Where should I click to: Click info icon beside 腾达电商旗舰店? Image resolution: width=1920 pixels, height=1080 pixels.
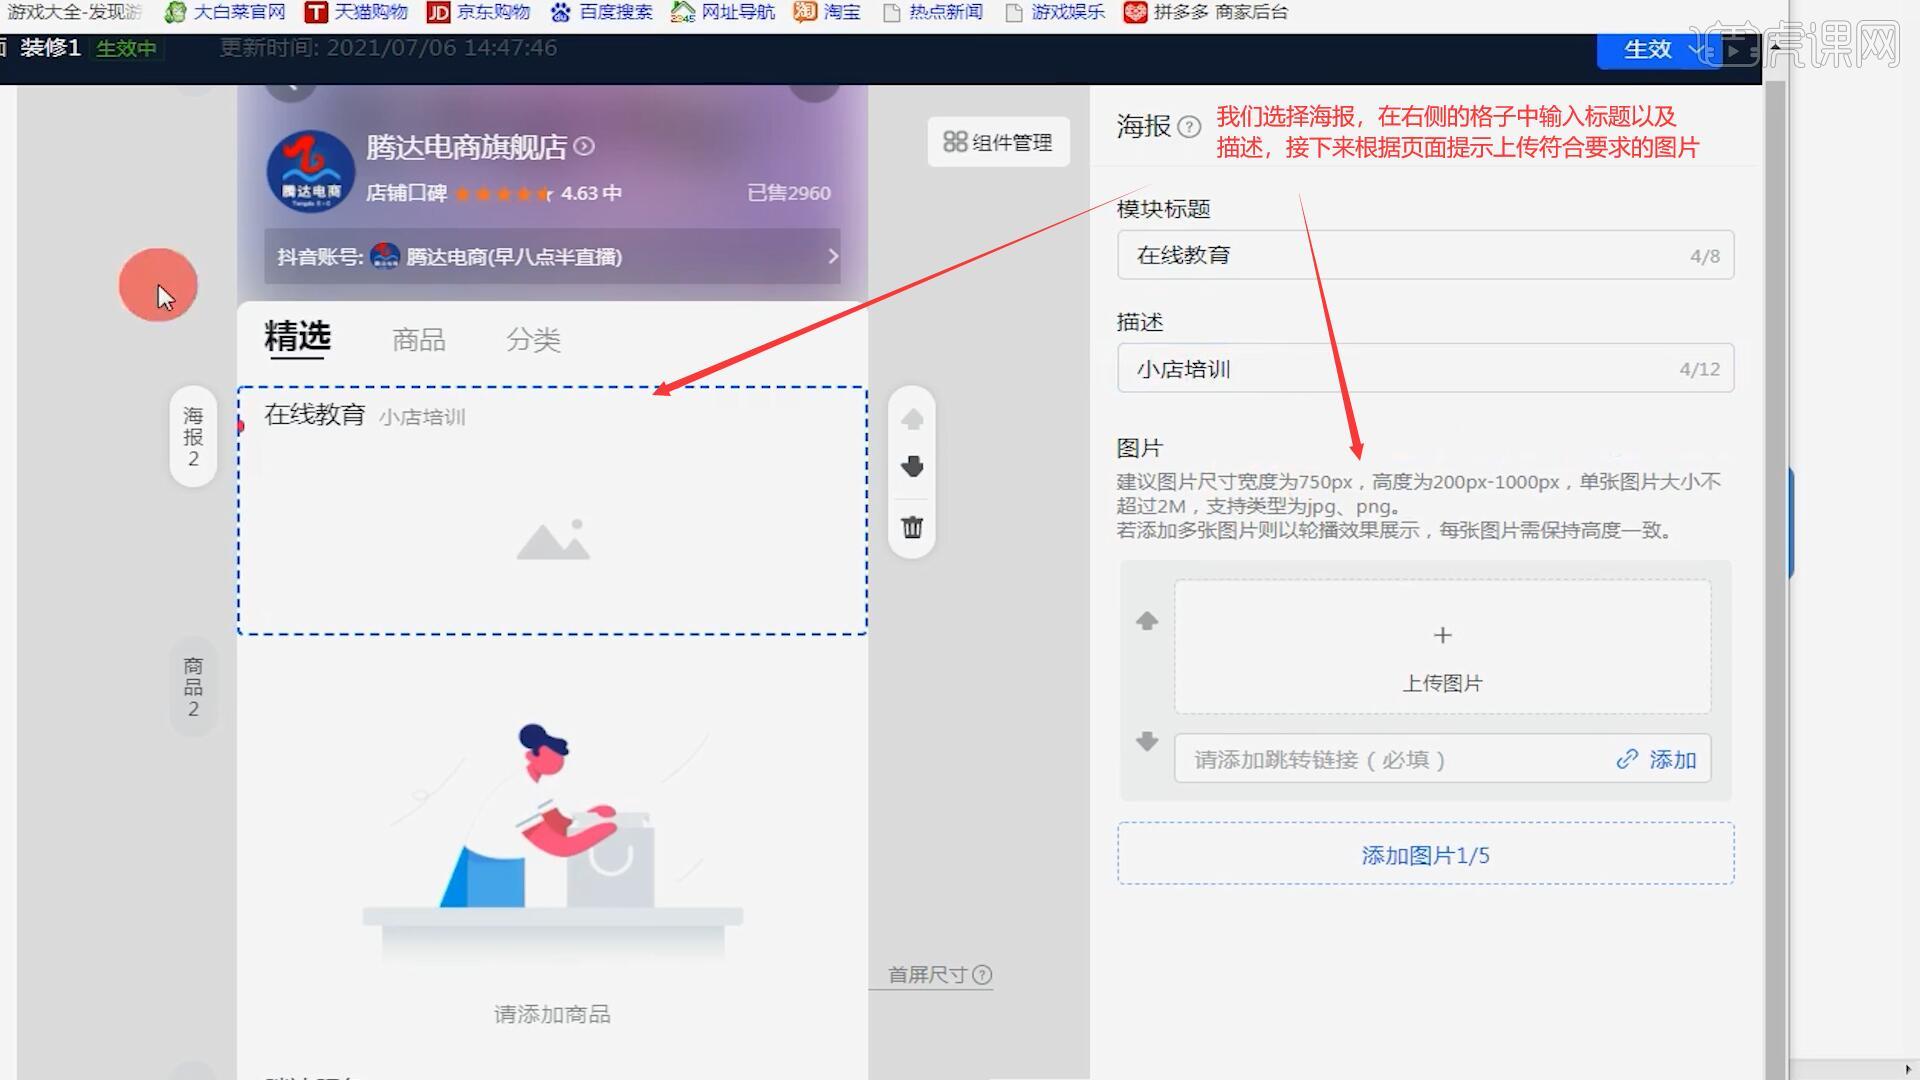tap(585, 147)
